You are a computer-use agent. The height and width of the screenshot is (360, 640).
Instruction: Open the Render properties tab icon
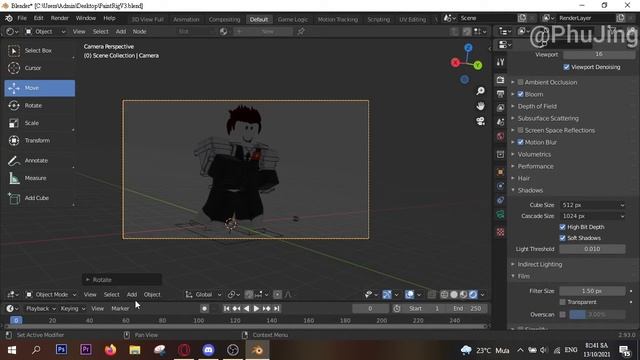(500, 80)
